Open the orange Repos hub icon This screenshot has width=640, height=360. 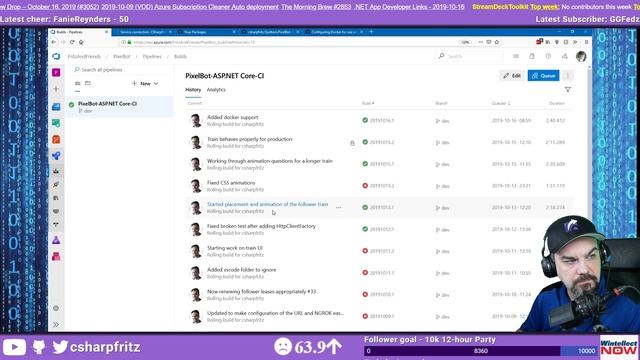click(x=56, y=139)
